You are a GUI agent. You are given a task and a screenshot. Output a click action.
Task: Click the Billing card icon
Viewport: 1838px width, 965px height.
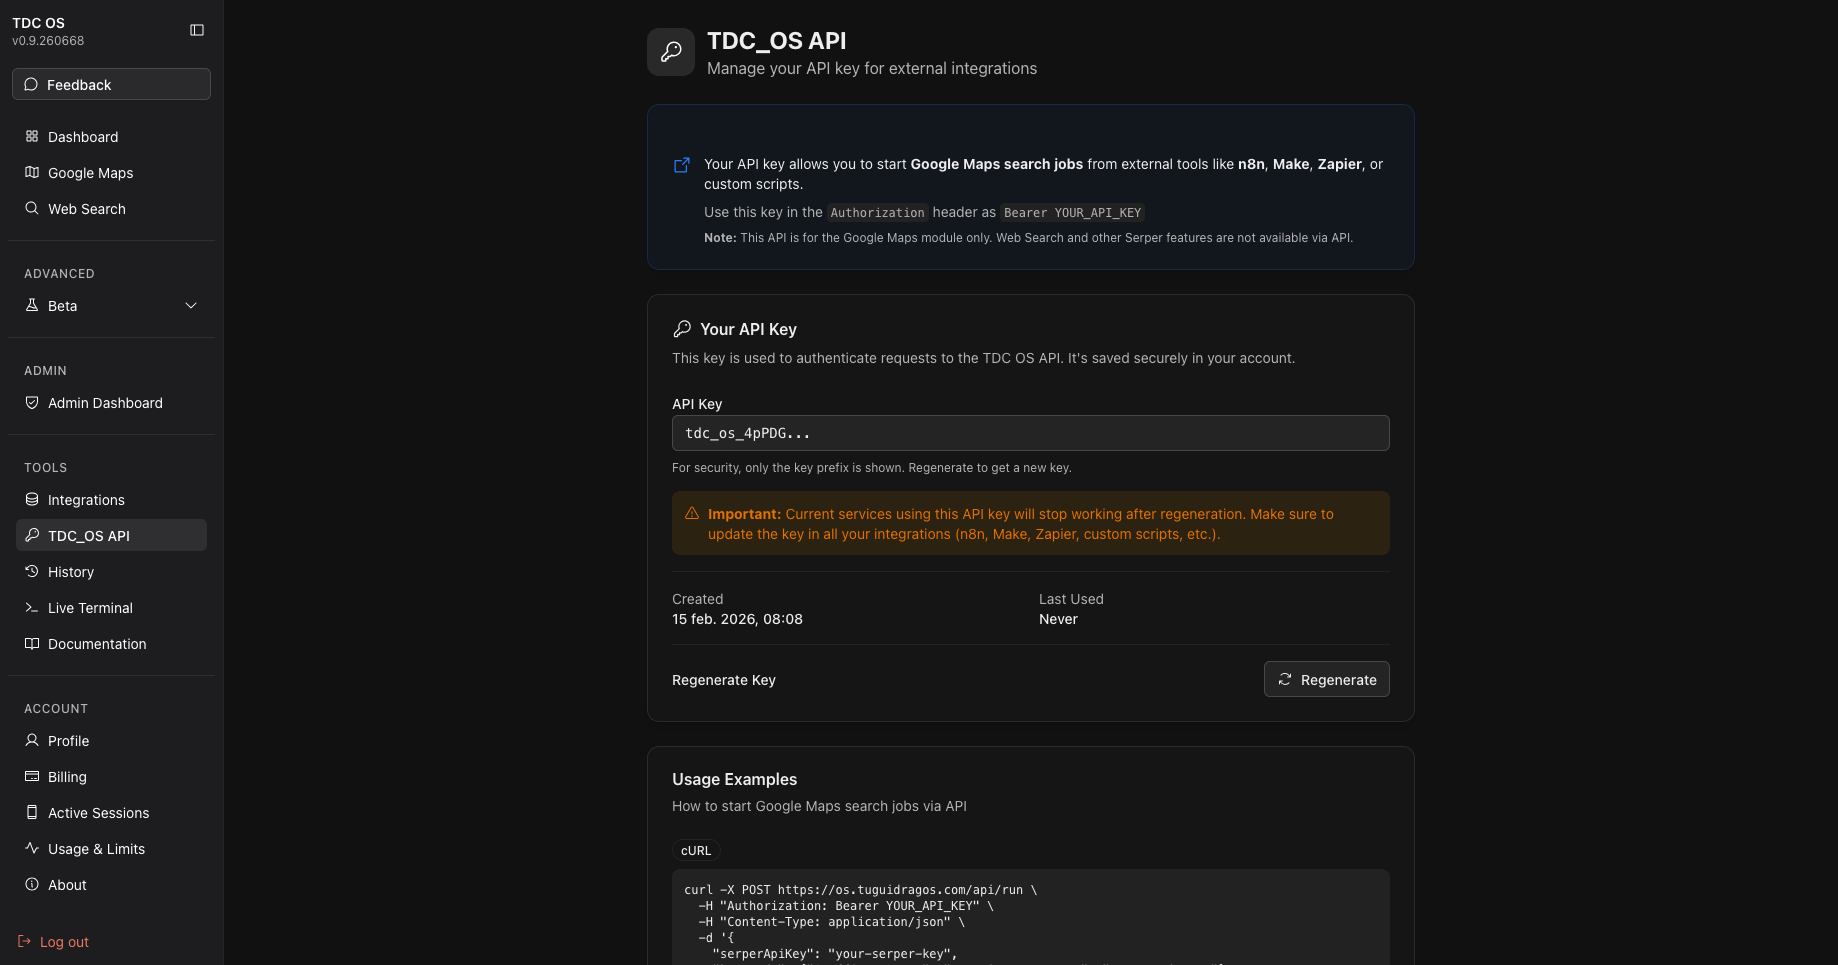point(32,776)
